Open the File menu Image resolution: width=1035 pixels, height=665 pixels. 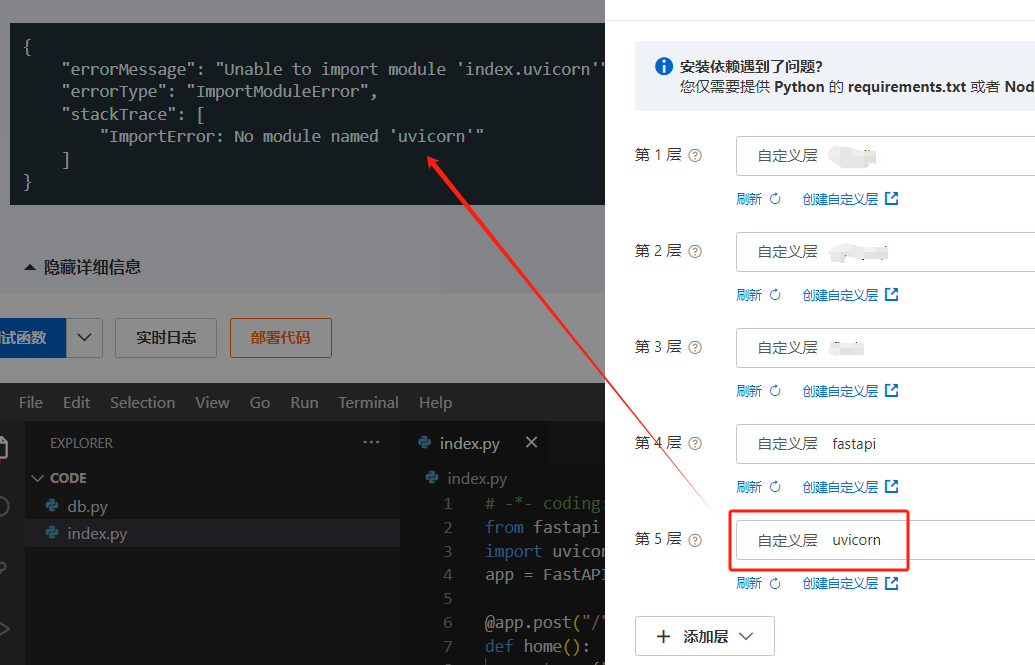(31, 402)
